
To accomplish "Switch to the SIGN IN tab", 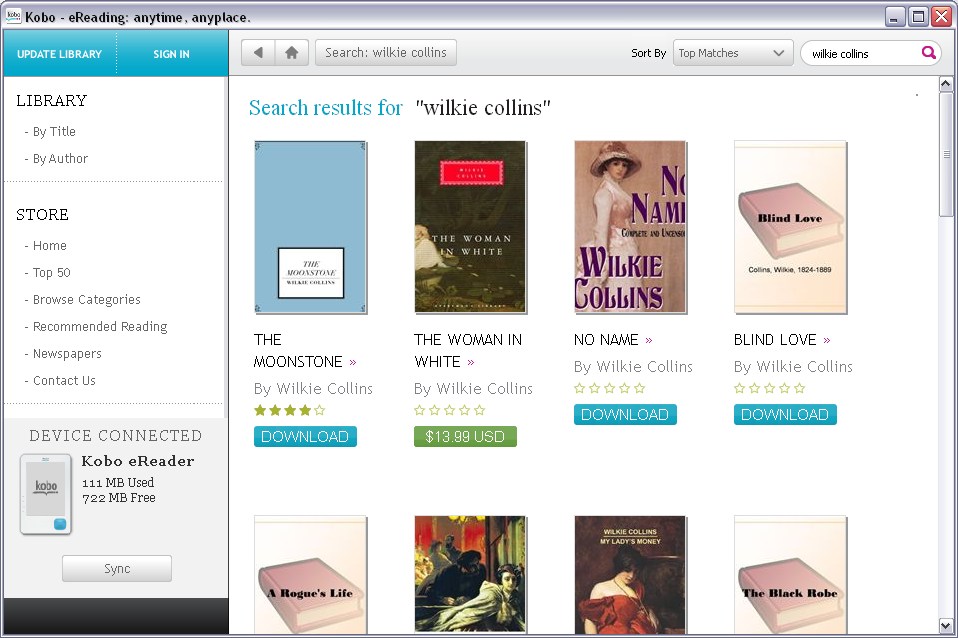I will point(170,54).
